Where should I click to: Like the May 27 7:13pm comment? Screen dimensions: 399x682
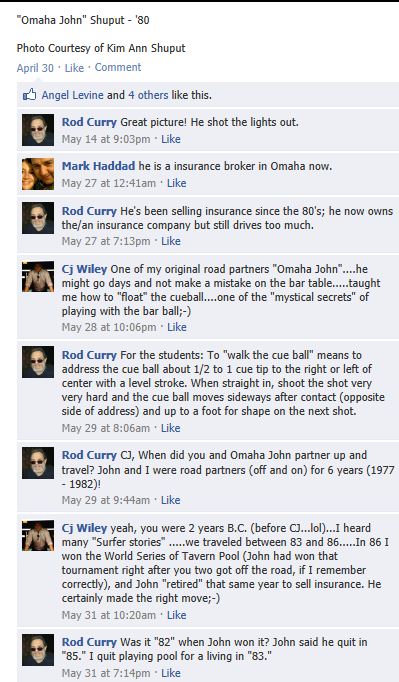(171, 241)
